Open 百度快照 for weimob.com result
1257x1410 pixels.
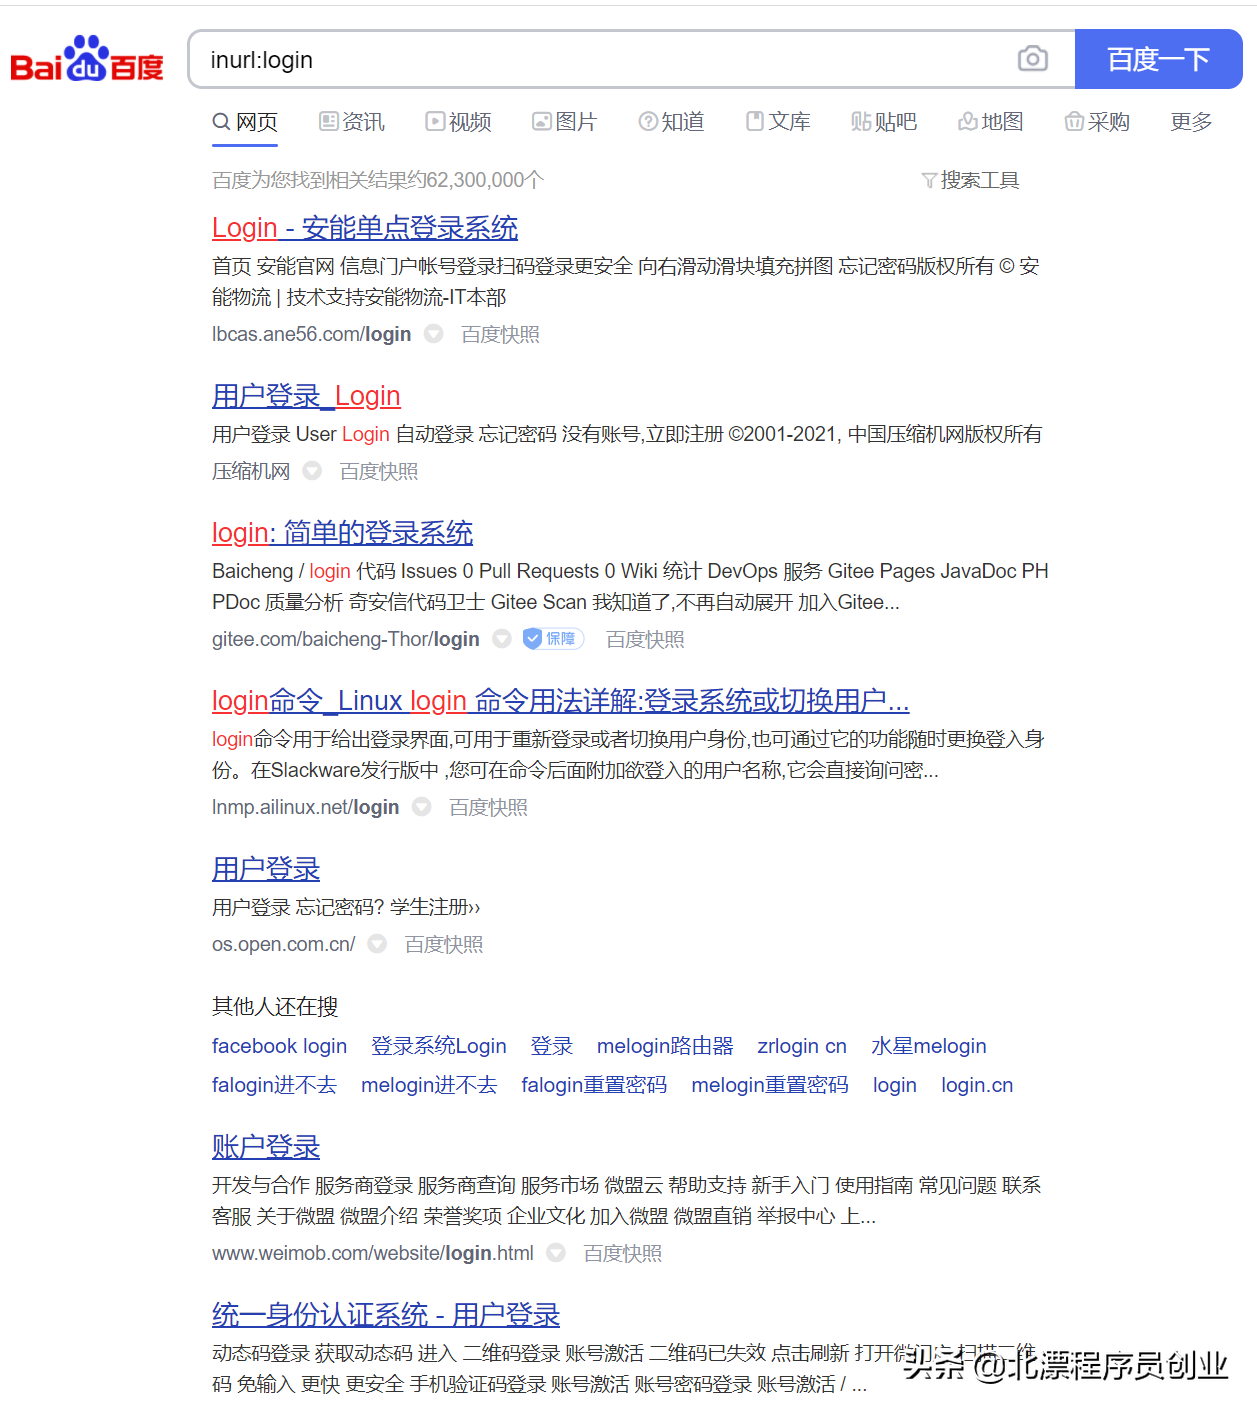pyautogui.click(x=623, y=1253)
